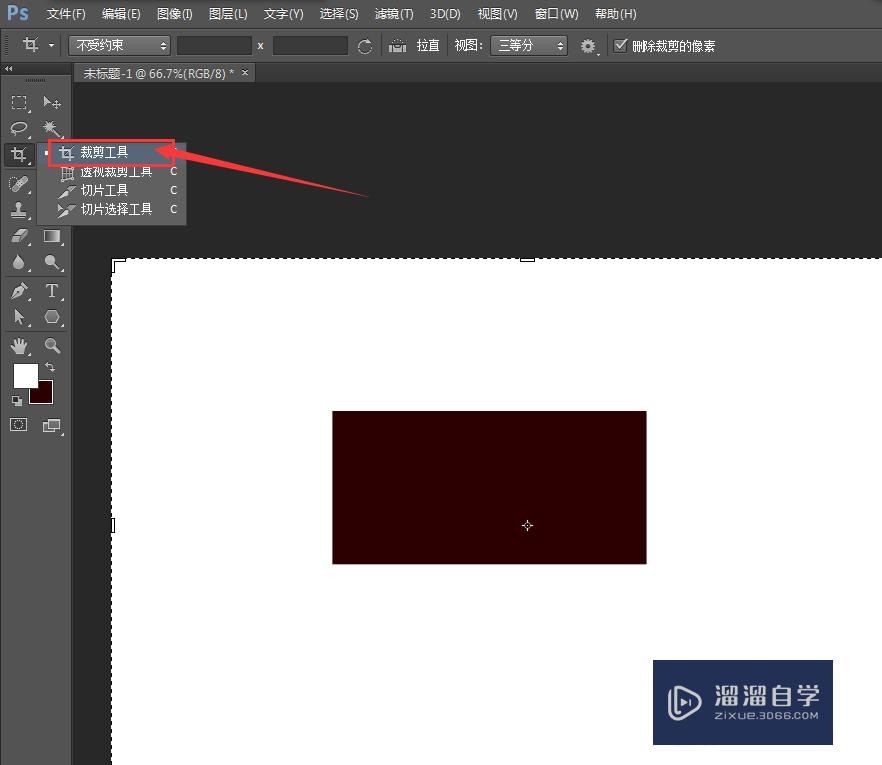This screenshot has width=882, height=765.
Task: Select the Gradient tool
Action: coord(52,236)
